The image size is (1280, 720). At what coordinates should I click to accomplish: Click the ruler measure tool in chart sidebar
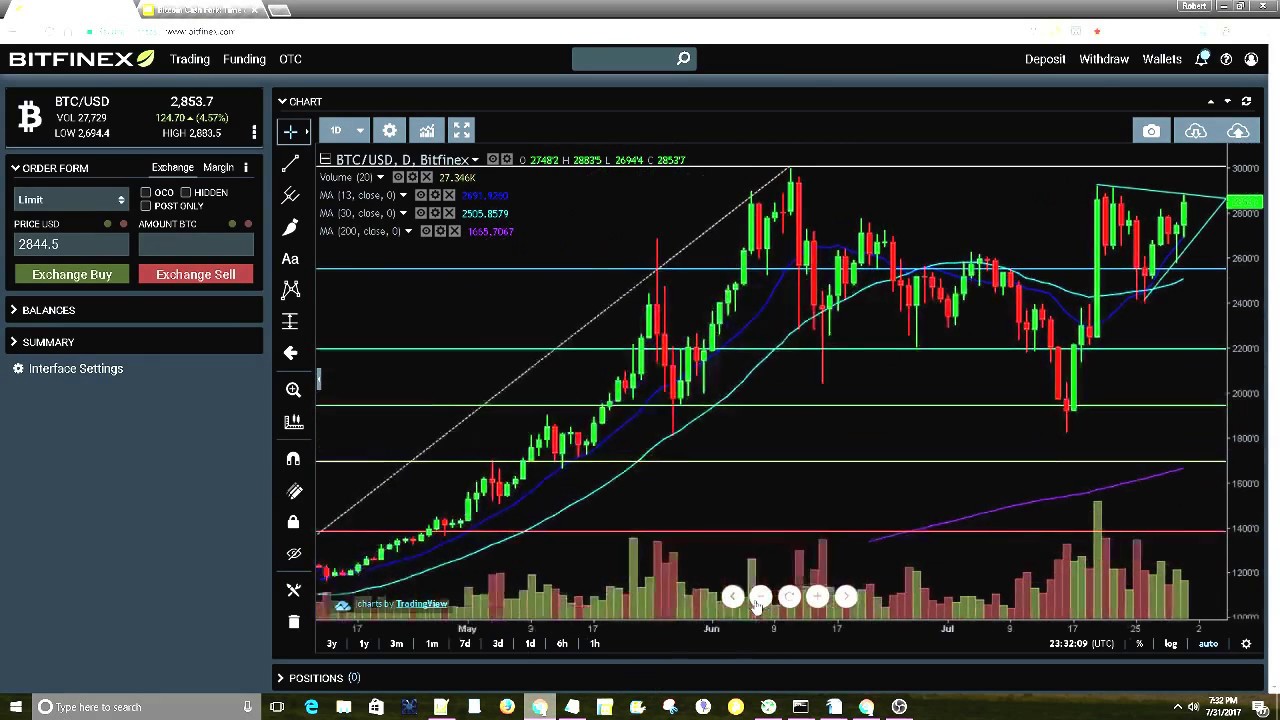pos(293,423)
